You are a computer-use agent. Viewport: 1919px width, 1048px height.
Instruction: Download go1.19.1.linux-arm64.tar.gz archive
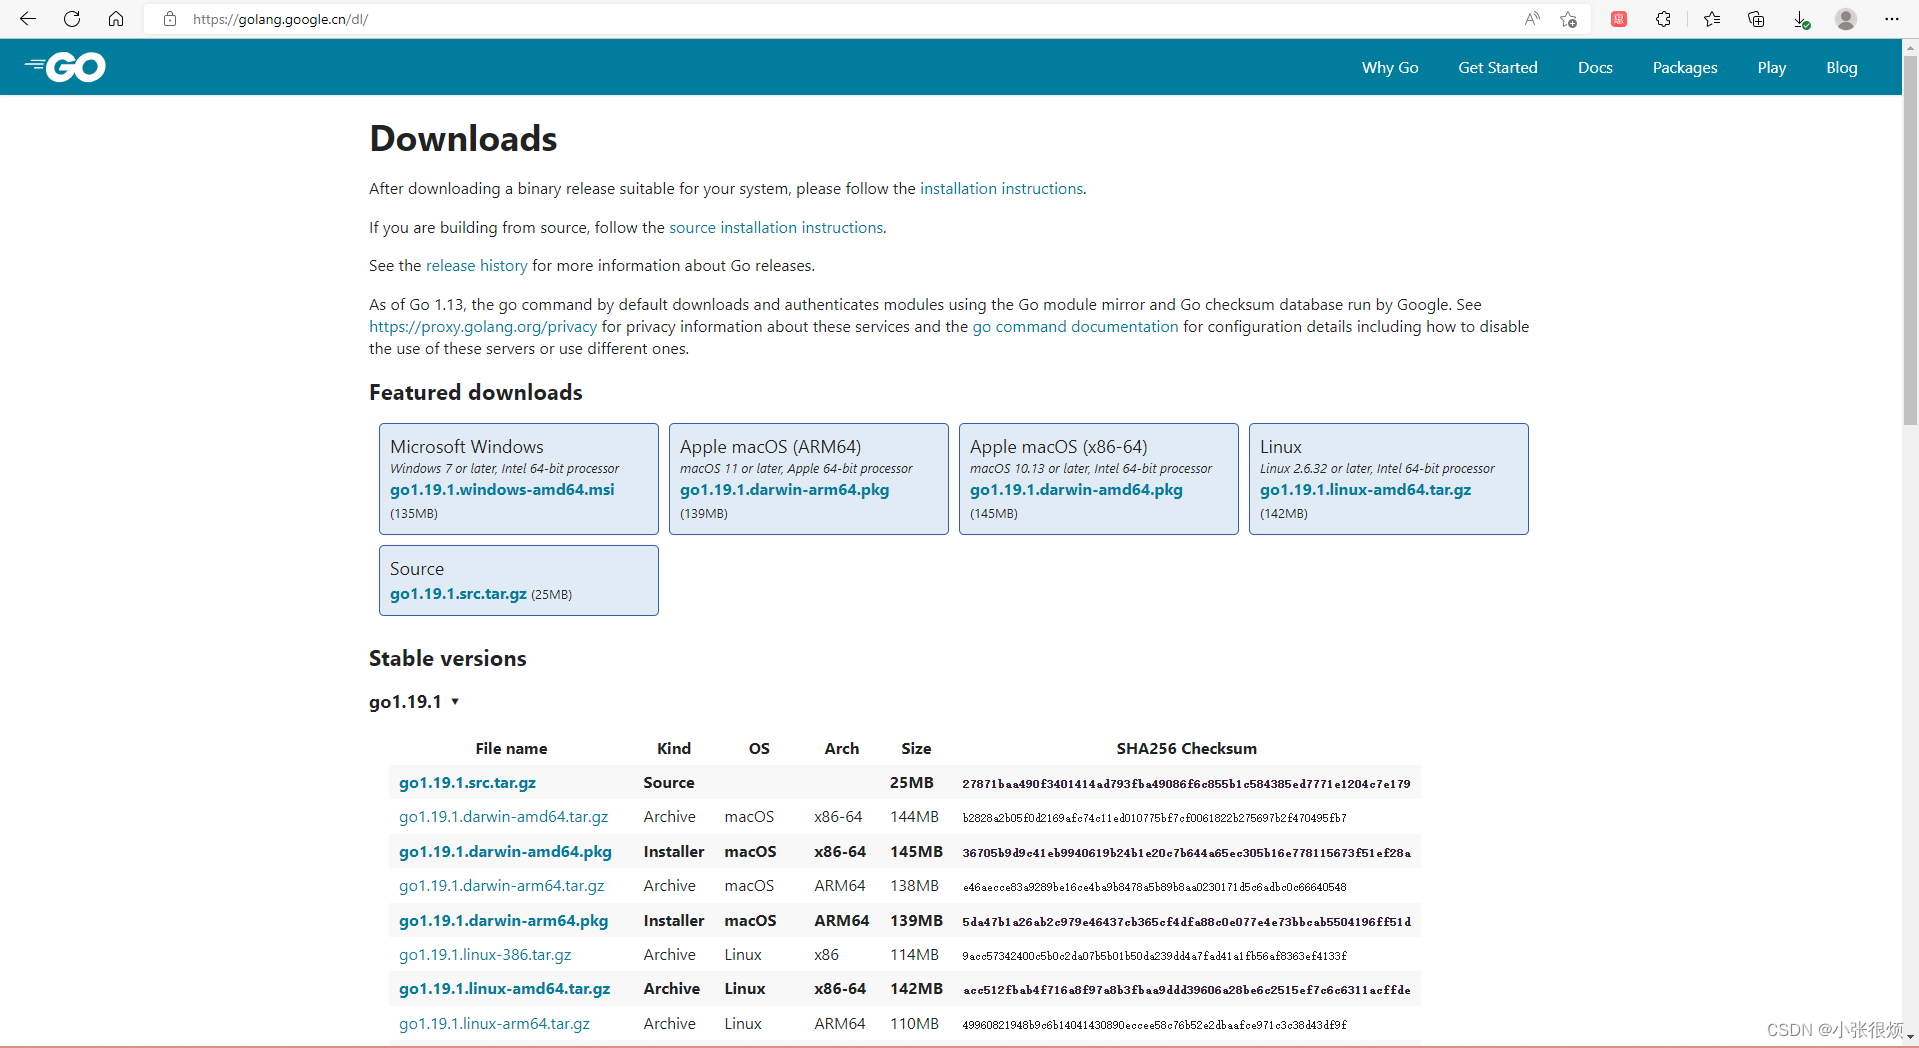(x=494, y=1024)
